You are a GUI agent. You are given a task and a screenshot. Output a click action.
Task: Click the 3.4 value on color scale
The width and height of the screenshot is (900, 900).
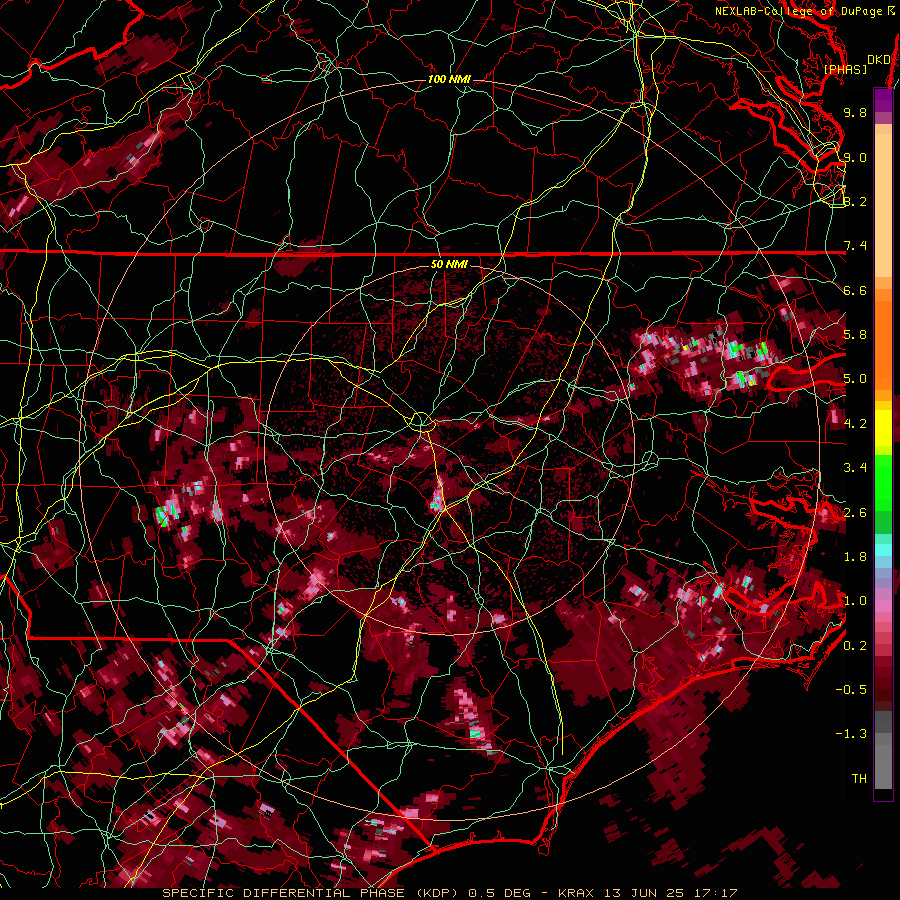855,468
